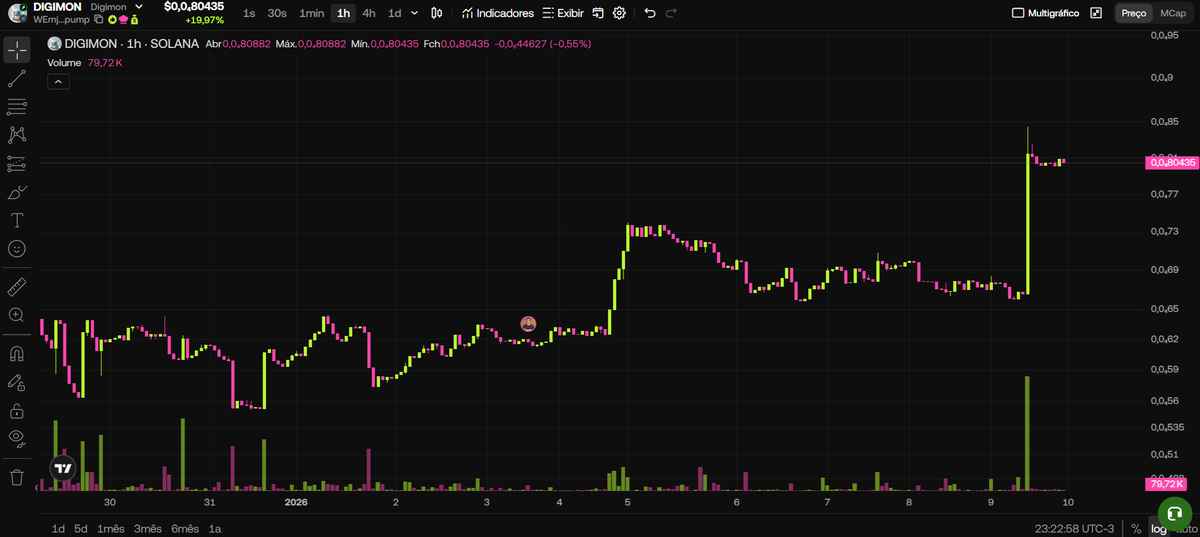
Task: Click the 79,72K volume axis label
Action: click(1167, 484)
